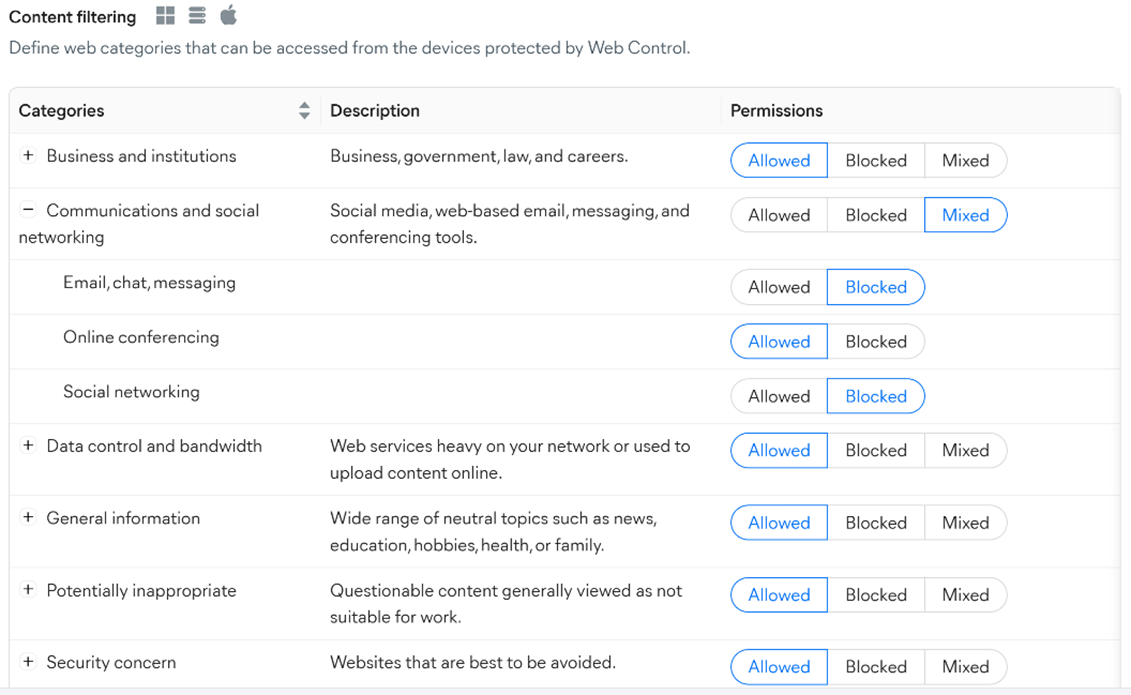Set Email, chat, messaging to Allowed
This screenshot has width=1131, height=695.
click(x=779, y=287)
